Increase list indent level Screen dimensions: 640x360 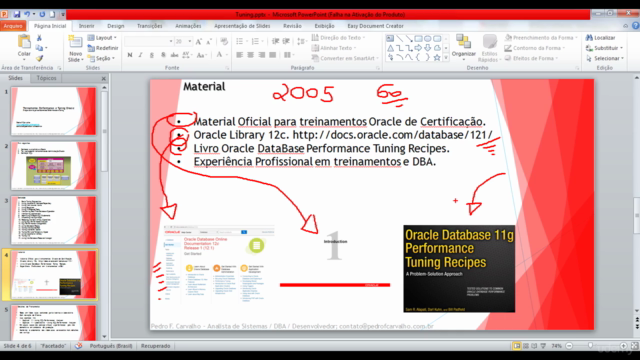tap(286, 41)
